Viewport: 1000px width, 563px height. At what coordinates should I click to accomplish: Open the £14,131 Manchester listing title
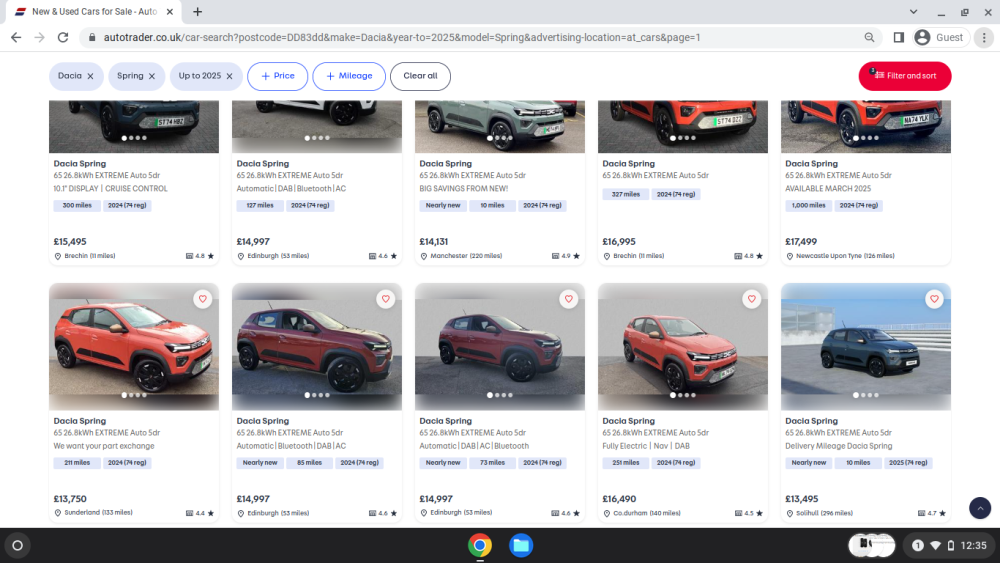(x=446, y=164)
